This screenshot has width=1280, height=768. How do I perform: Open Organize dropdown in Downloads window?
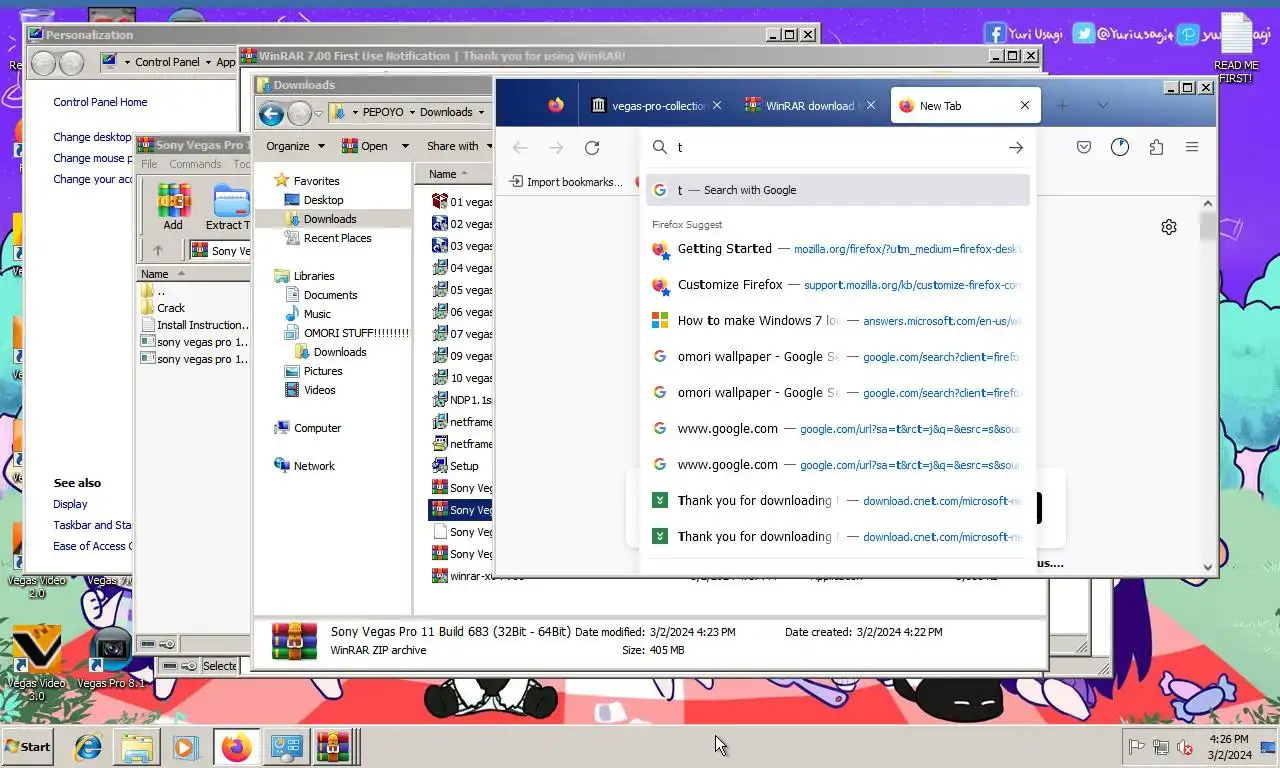(295, 146)
